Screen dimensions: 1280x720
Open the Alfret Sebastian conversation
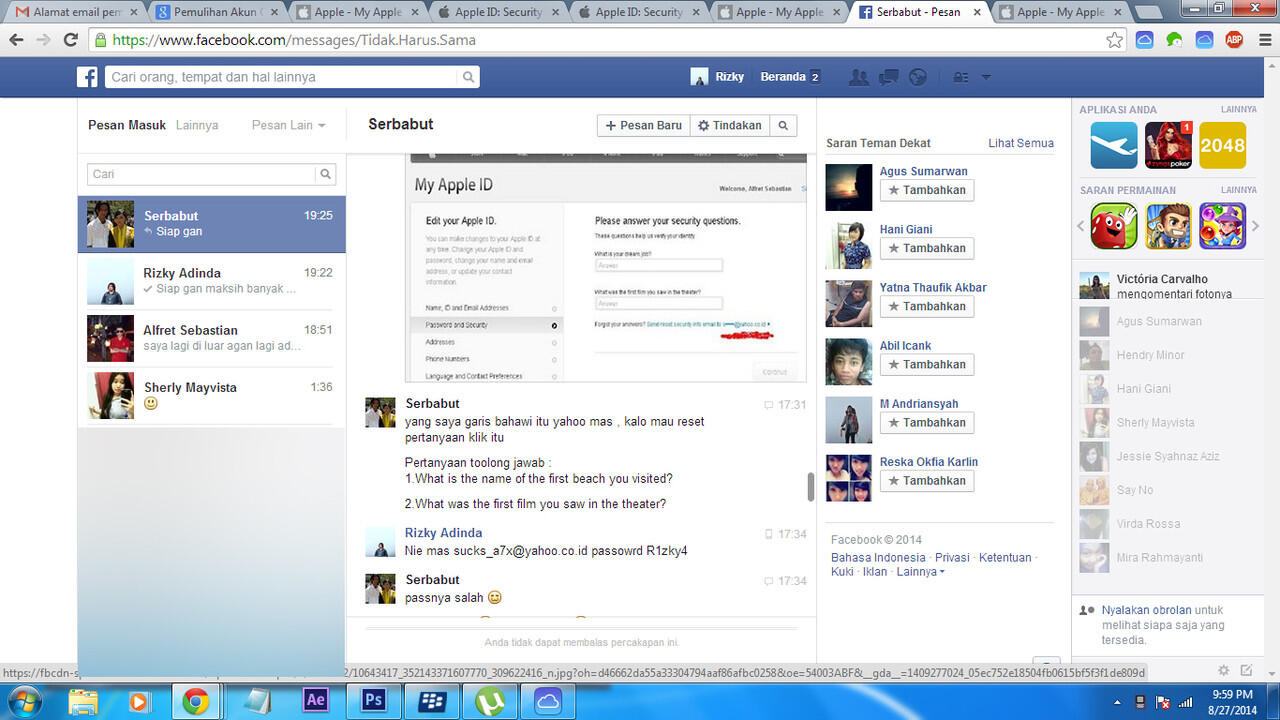212,339
